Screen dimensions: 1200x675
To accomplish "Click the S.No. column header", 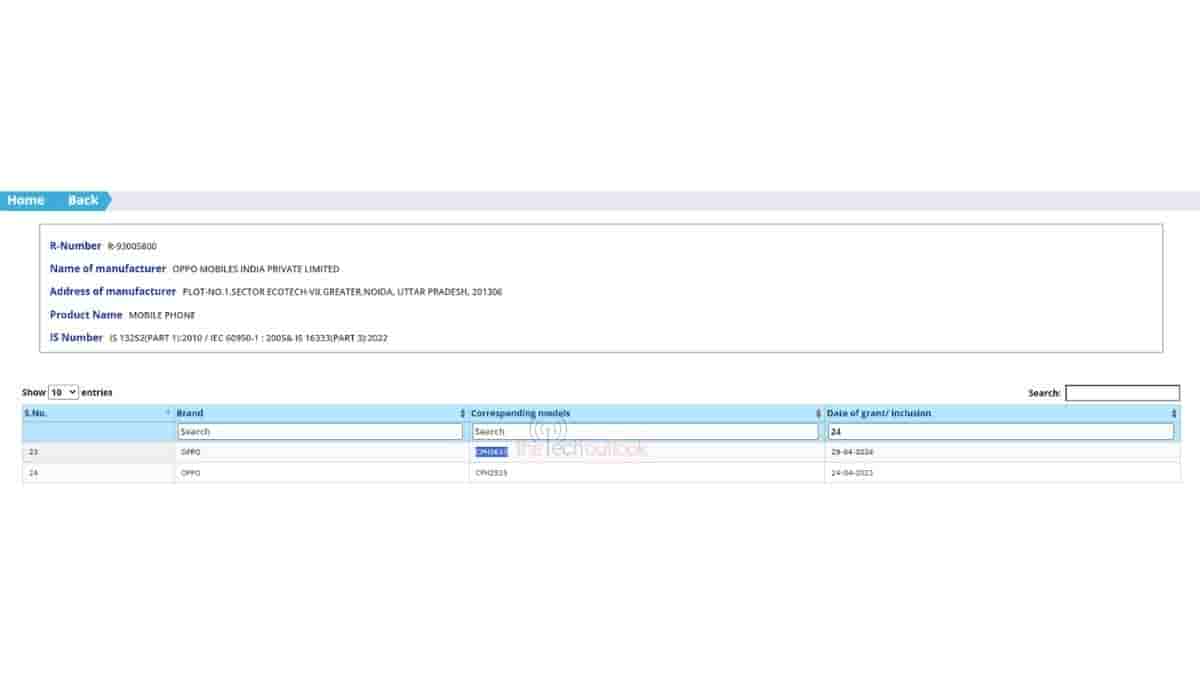I will click(x=36, y=413).
